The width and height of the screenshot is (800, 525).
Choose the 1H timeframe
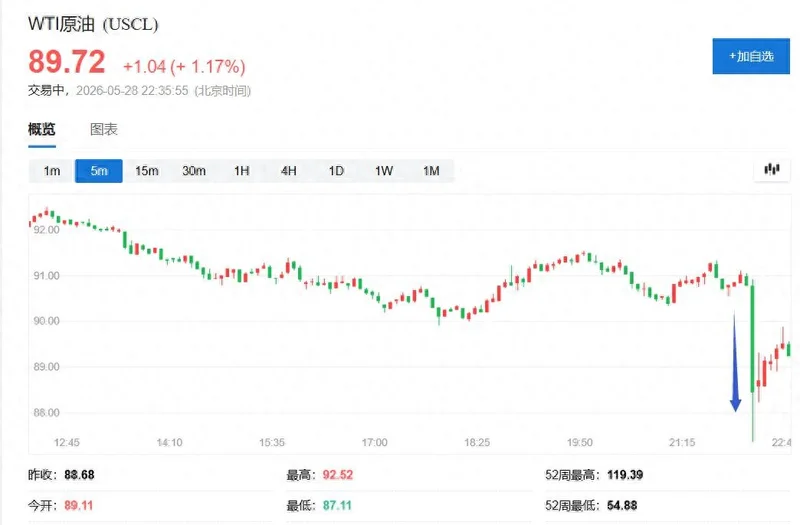point(241,171)
